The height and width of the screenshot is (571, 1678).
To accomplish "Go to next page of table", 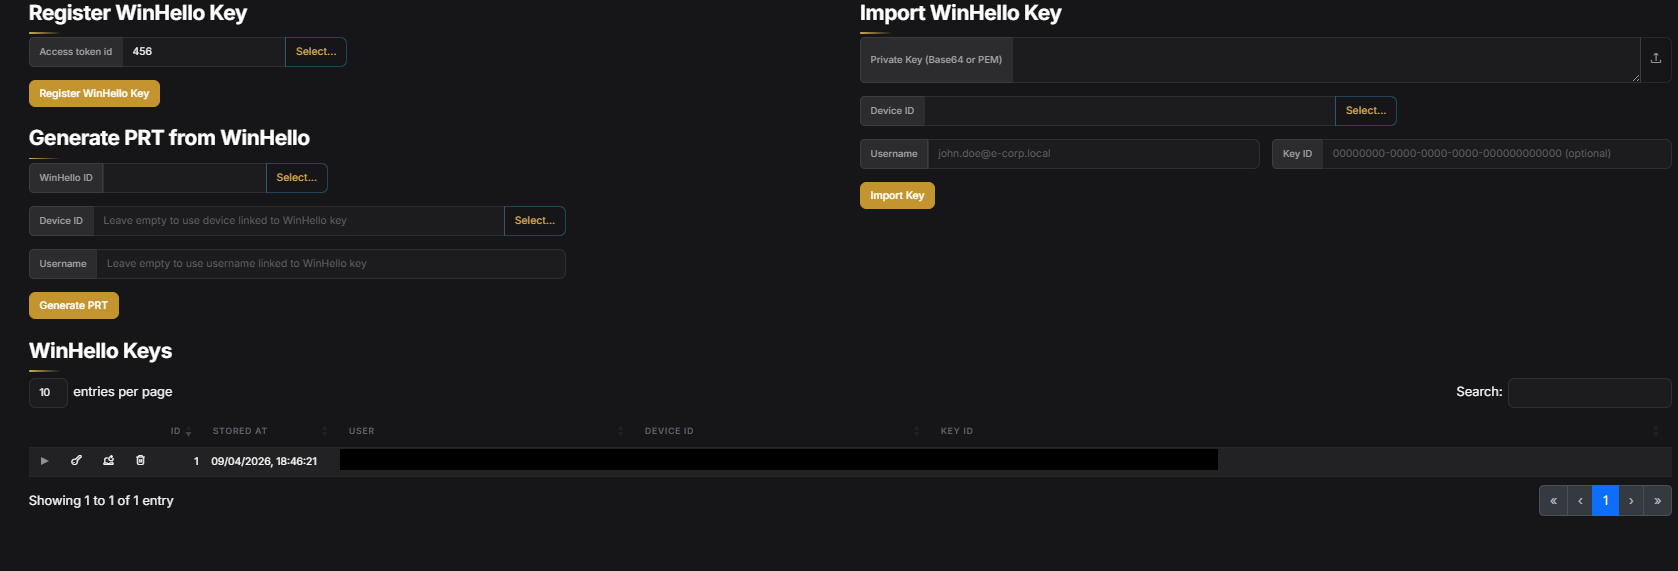I will (x=1631, y=501).
